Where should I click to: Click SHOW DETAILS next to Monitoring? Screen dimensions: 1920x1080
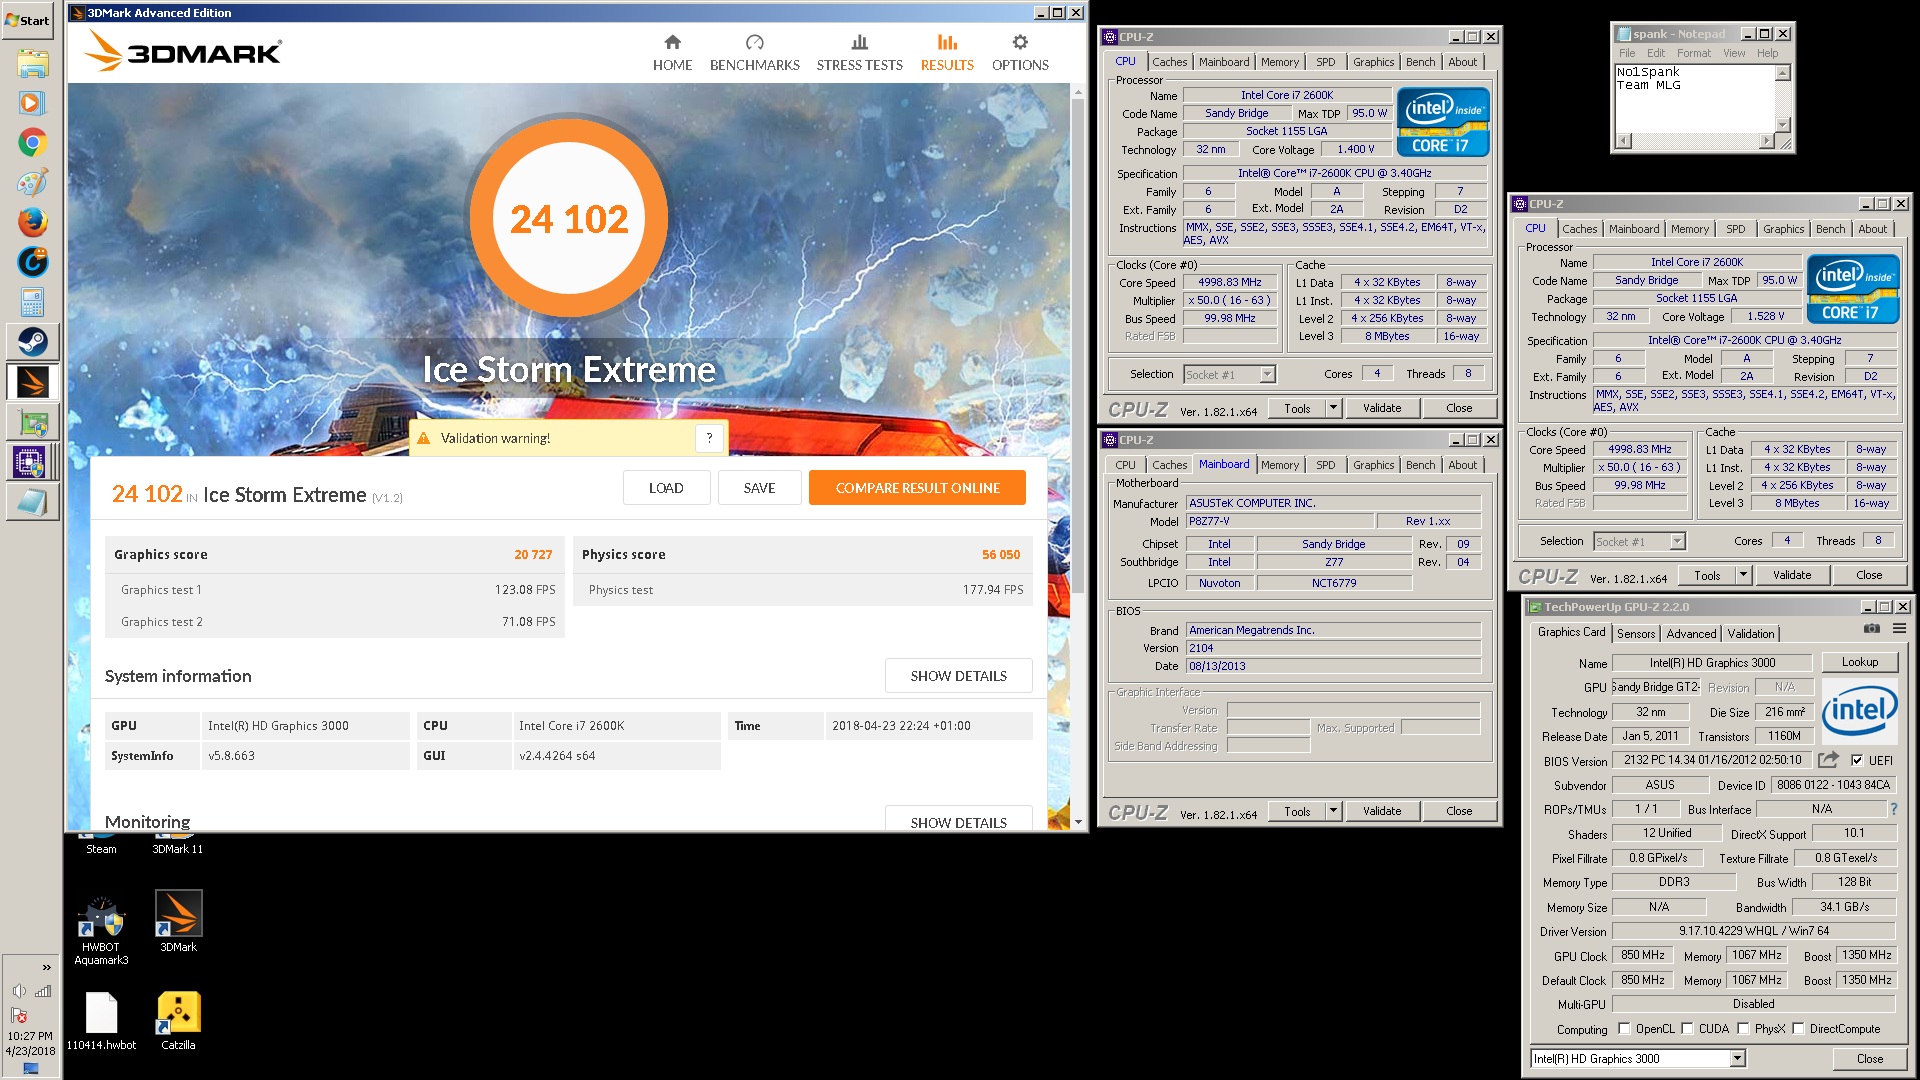coord(958,820)
